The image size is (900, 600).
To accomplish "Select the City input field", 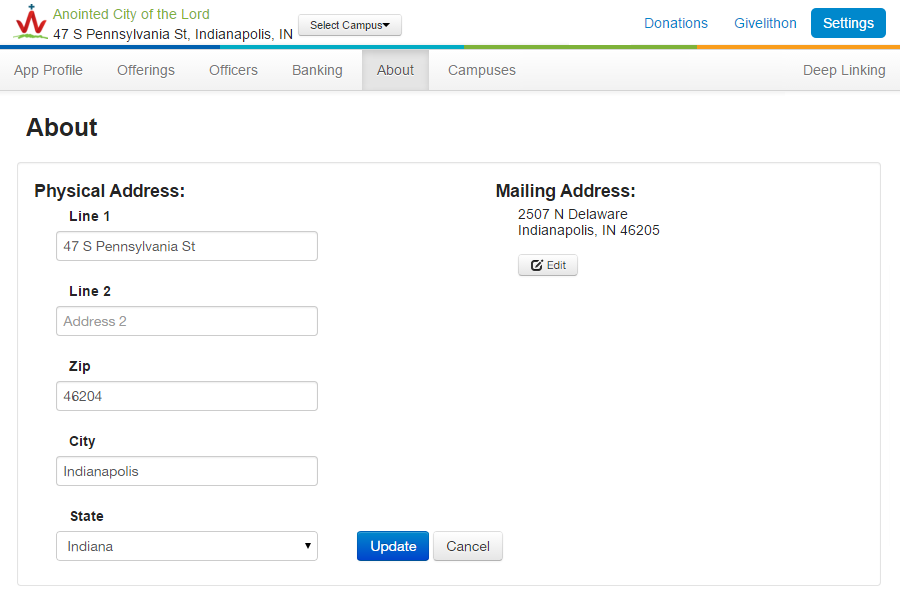I will (187, 471).
